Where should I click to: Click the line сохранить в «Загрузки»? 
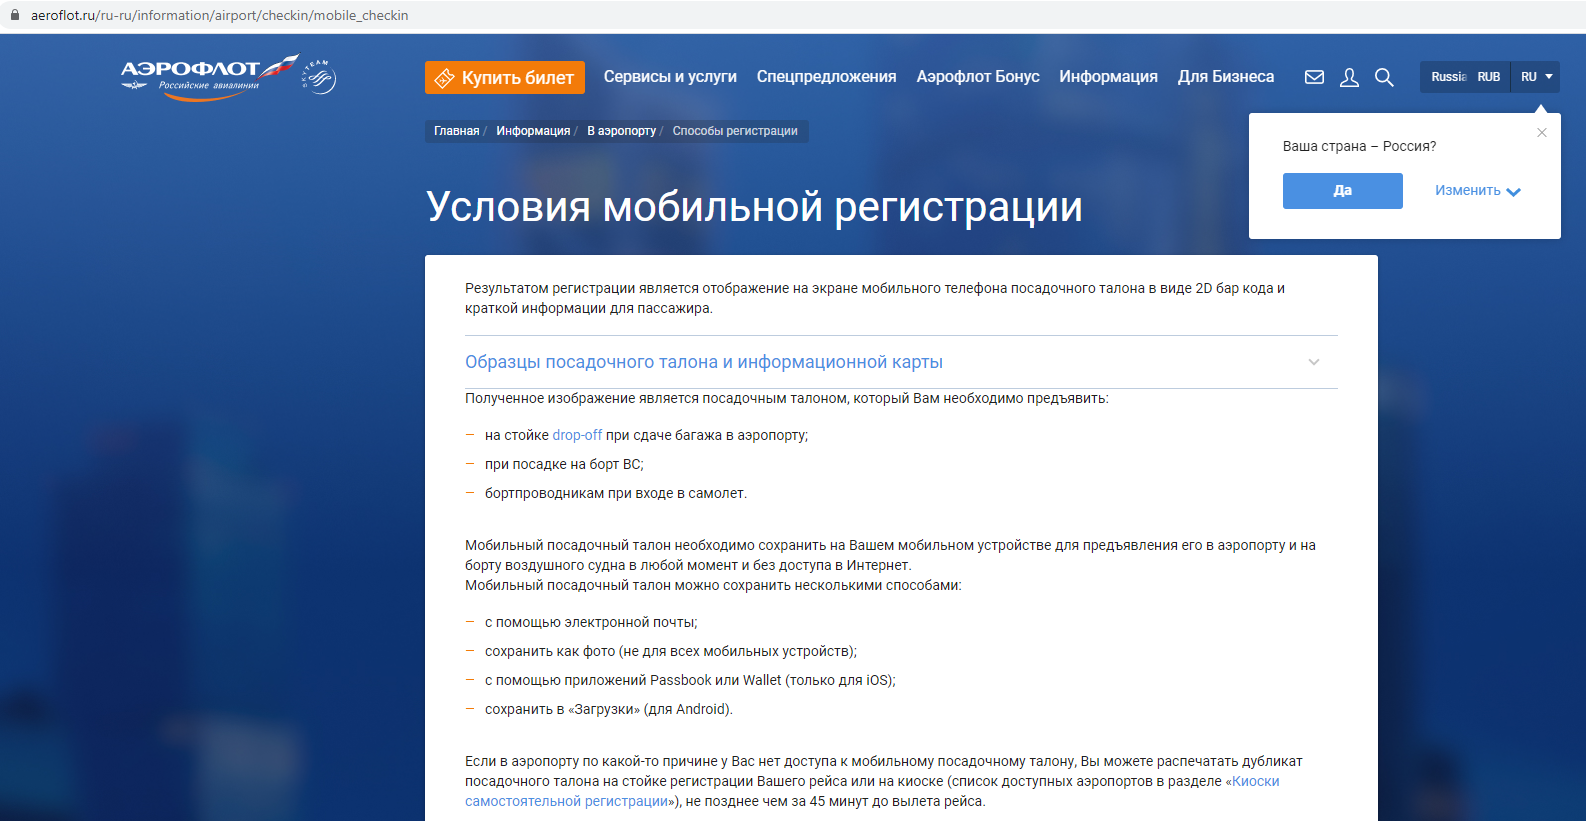609,709
